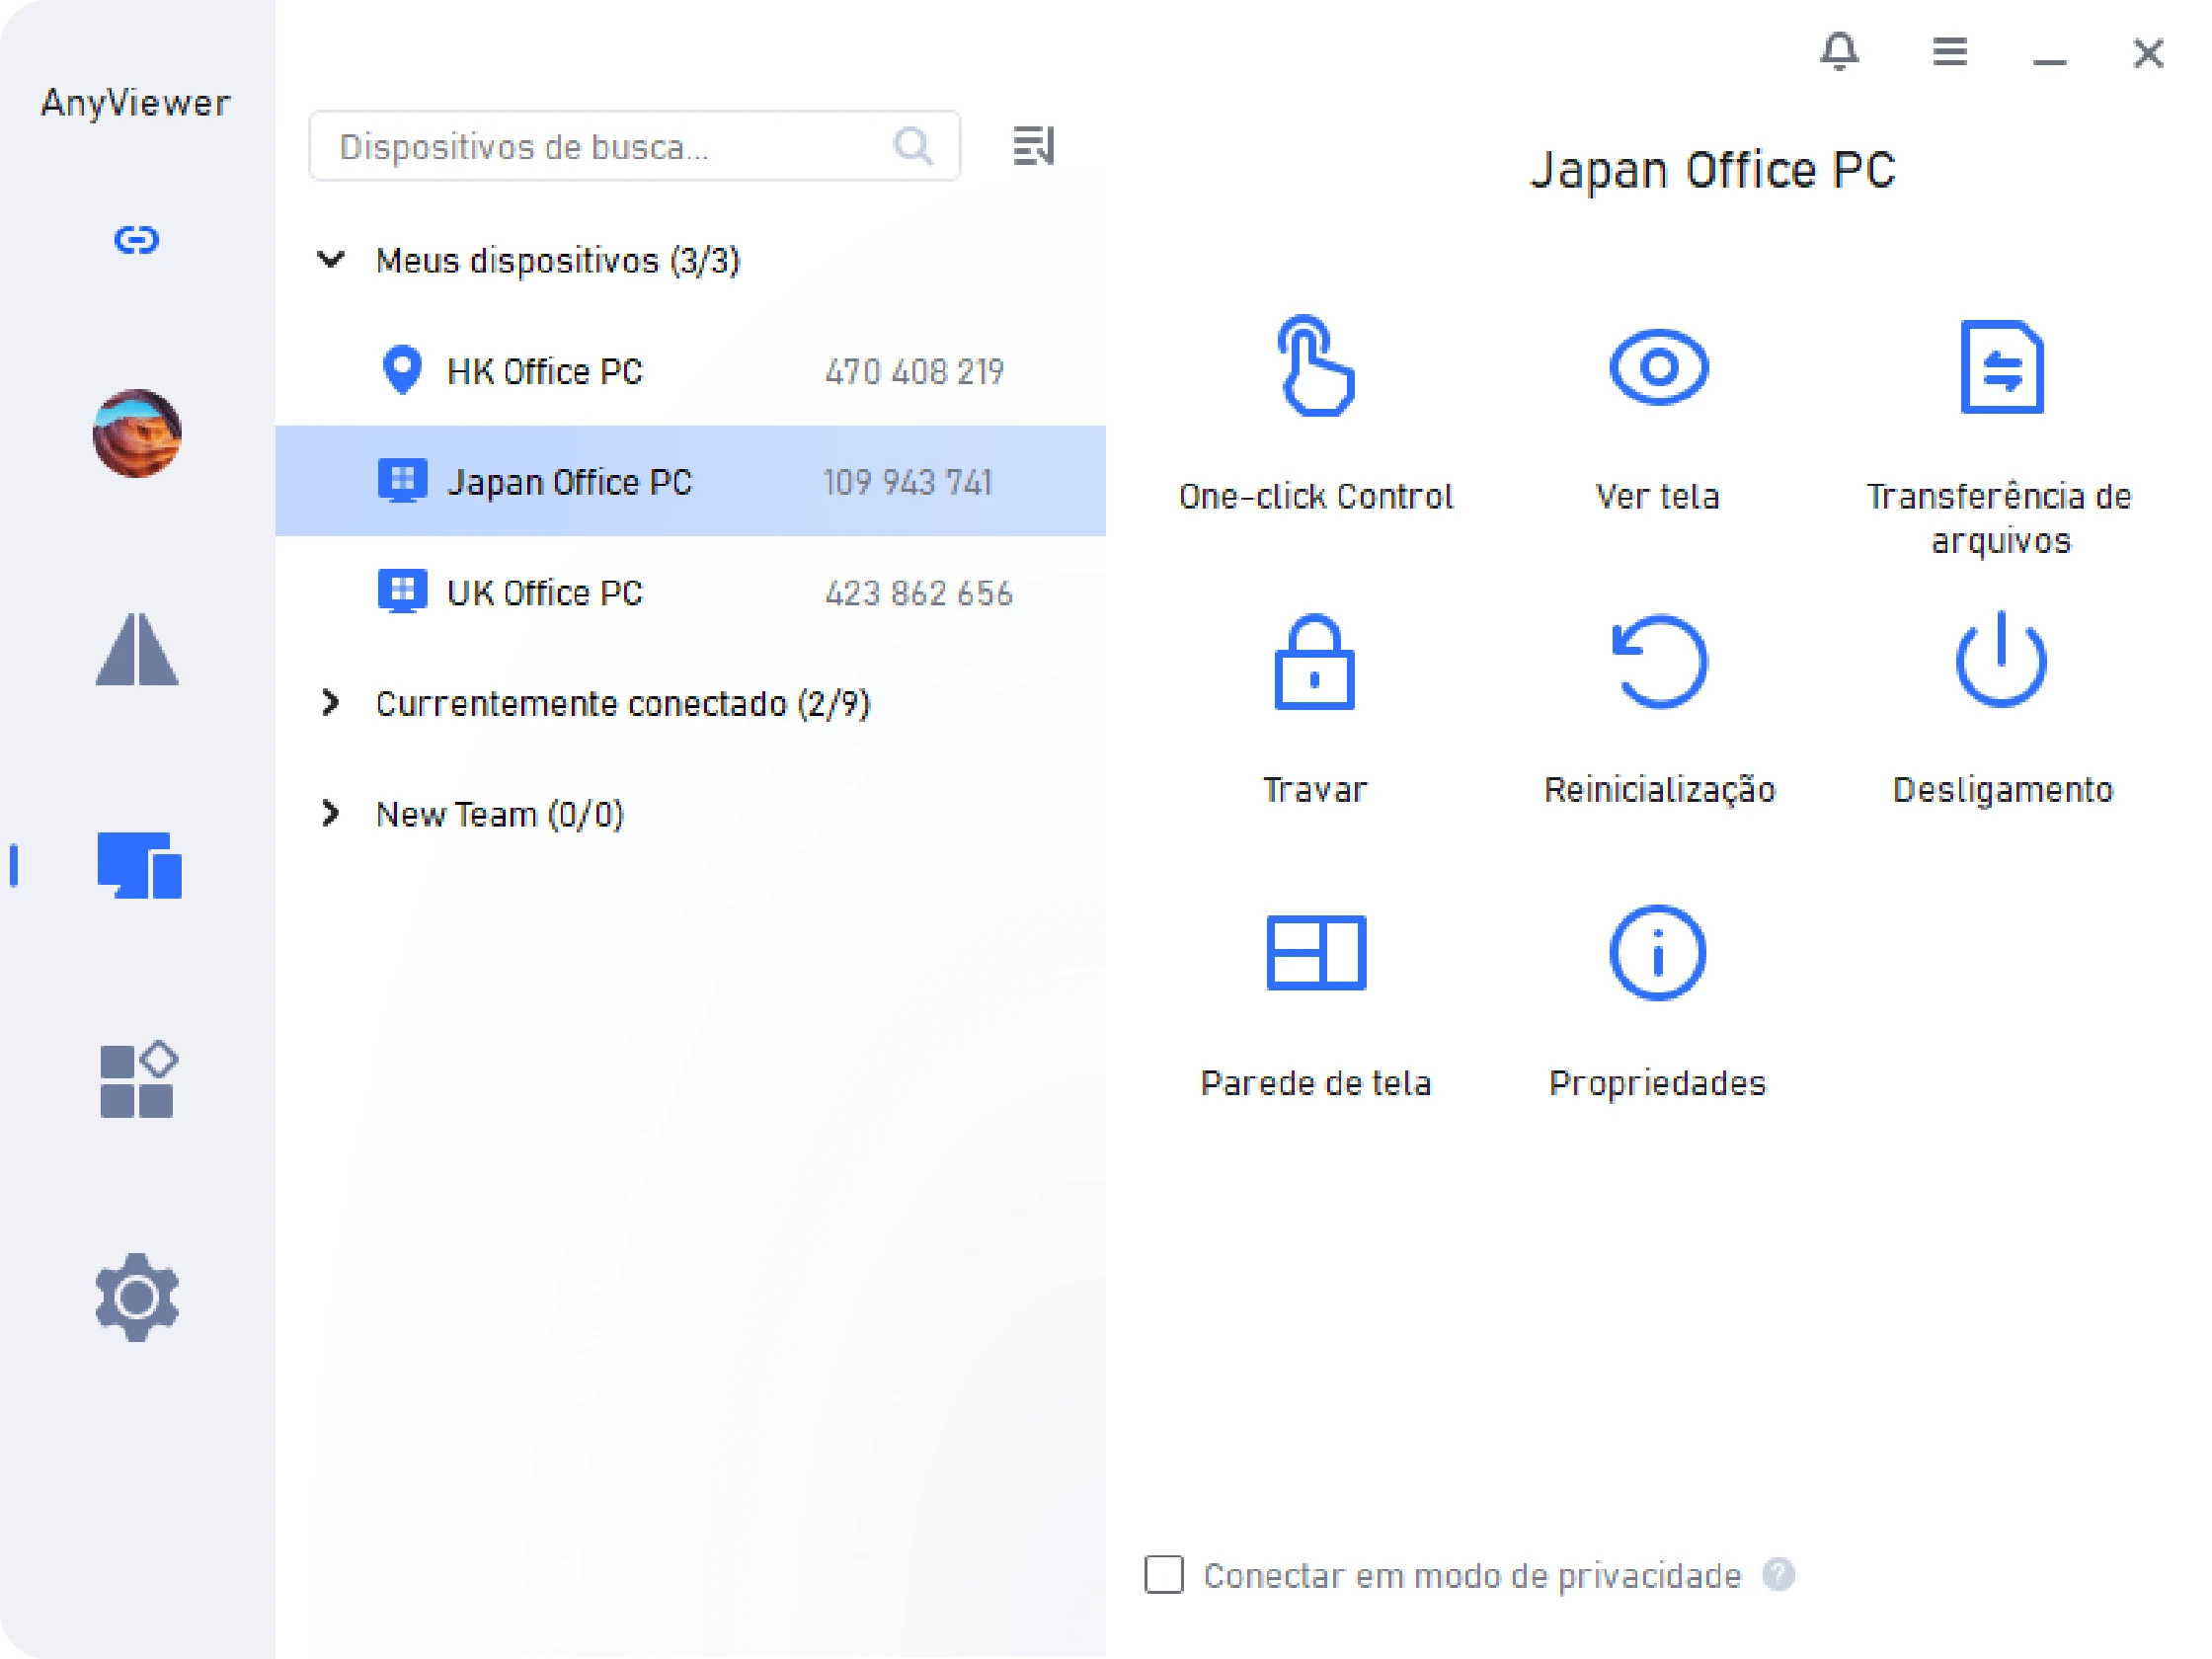This screenshot has height=1659, width=2212.
Task: Click the Travar lock icon
Action: point(1314,662)
